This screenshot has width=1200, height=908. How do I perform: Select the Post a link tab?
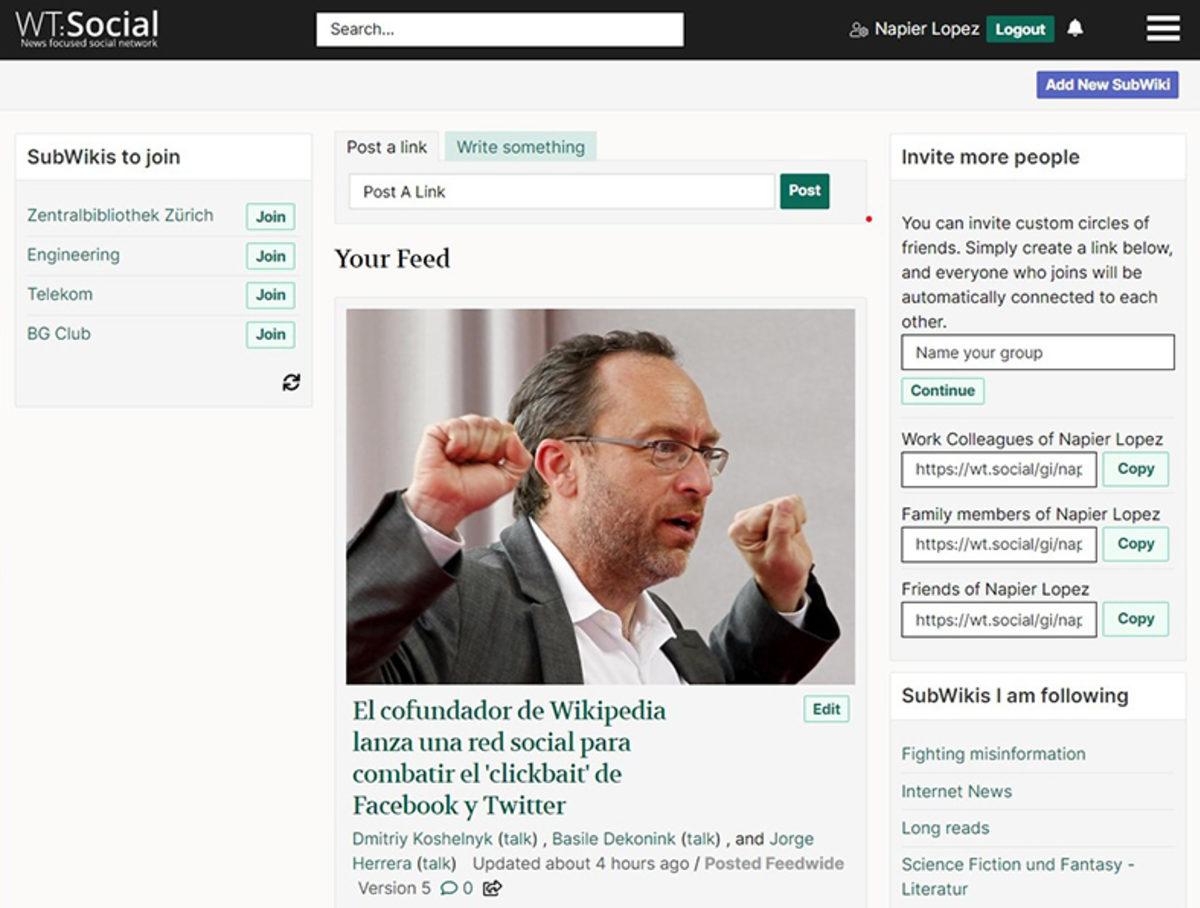coord(387,146)
